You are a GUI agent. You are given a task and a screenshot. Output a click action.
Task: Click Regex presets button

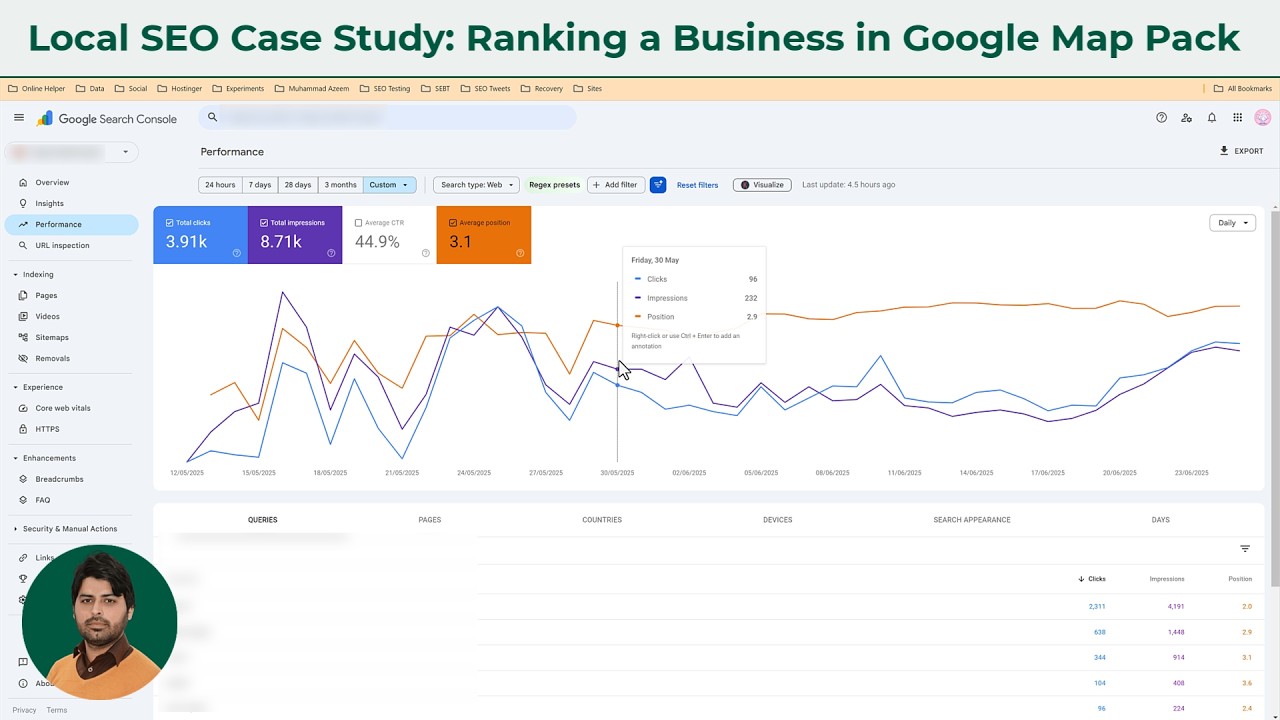click(554, 185)
